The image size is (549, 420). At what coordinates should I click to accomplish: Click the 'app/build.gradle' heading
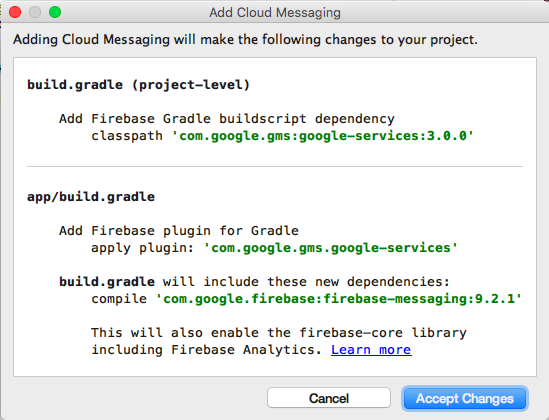click(x=91, y=197)
